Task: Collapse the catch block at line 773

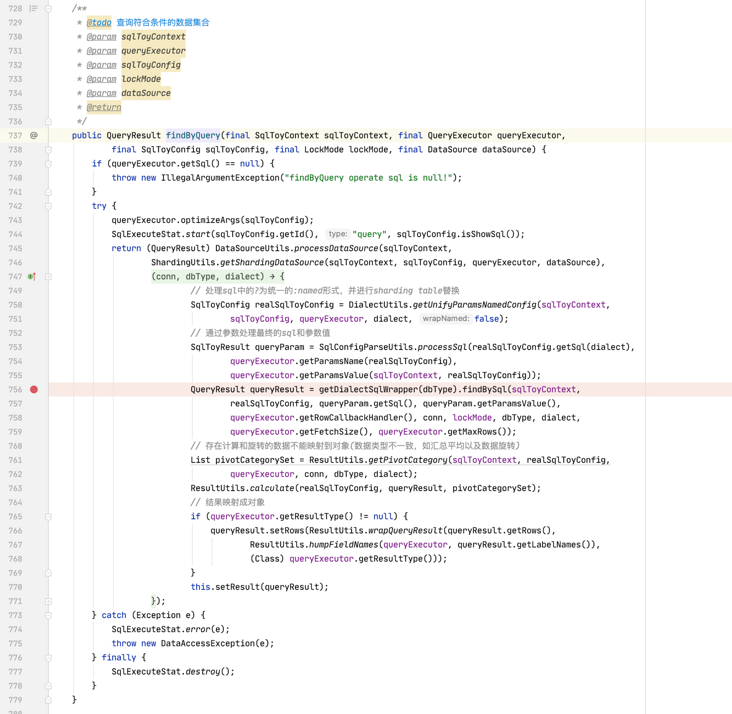Action: pyautogui.click(x=48, y=615)
